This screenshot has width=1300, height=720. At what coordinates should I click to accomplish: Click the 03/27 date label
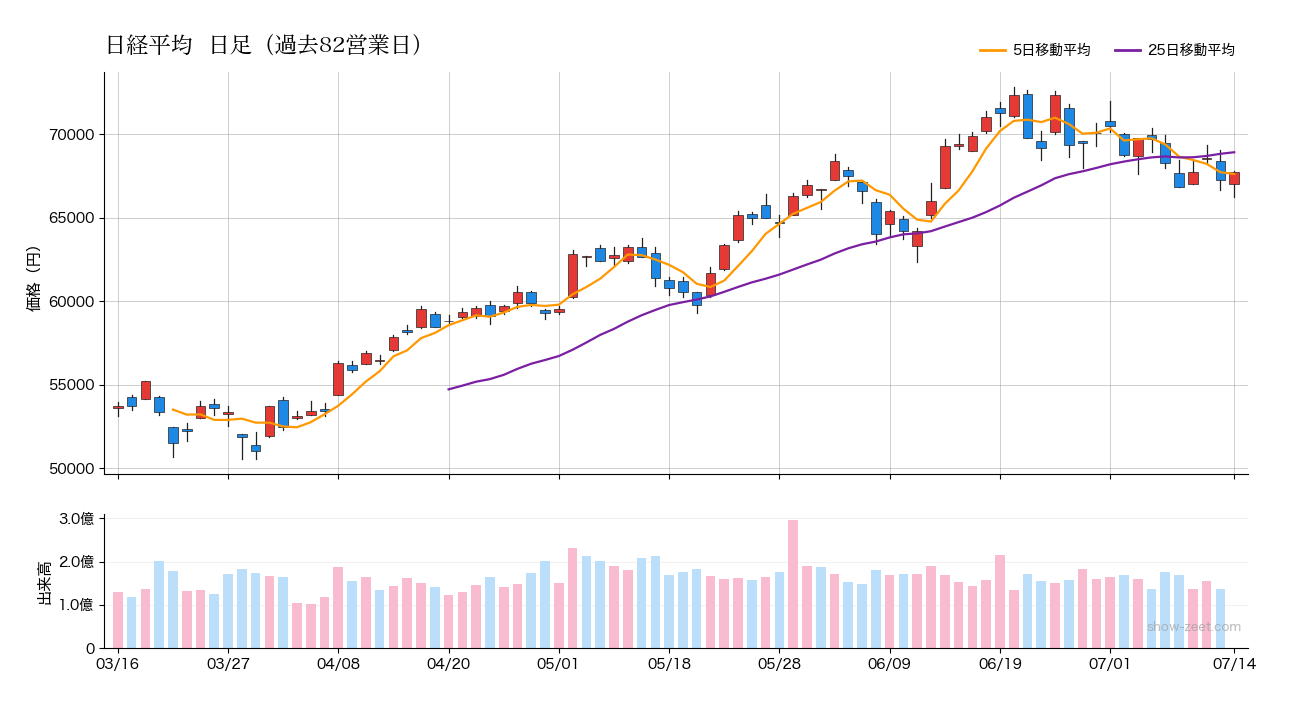(x=228, y=663)
